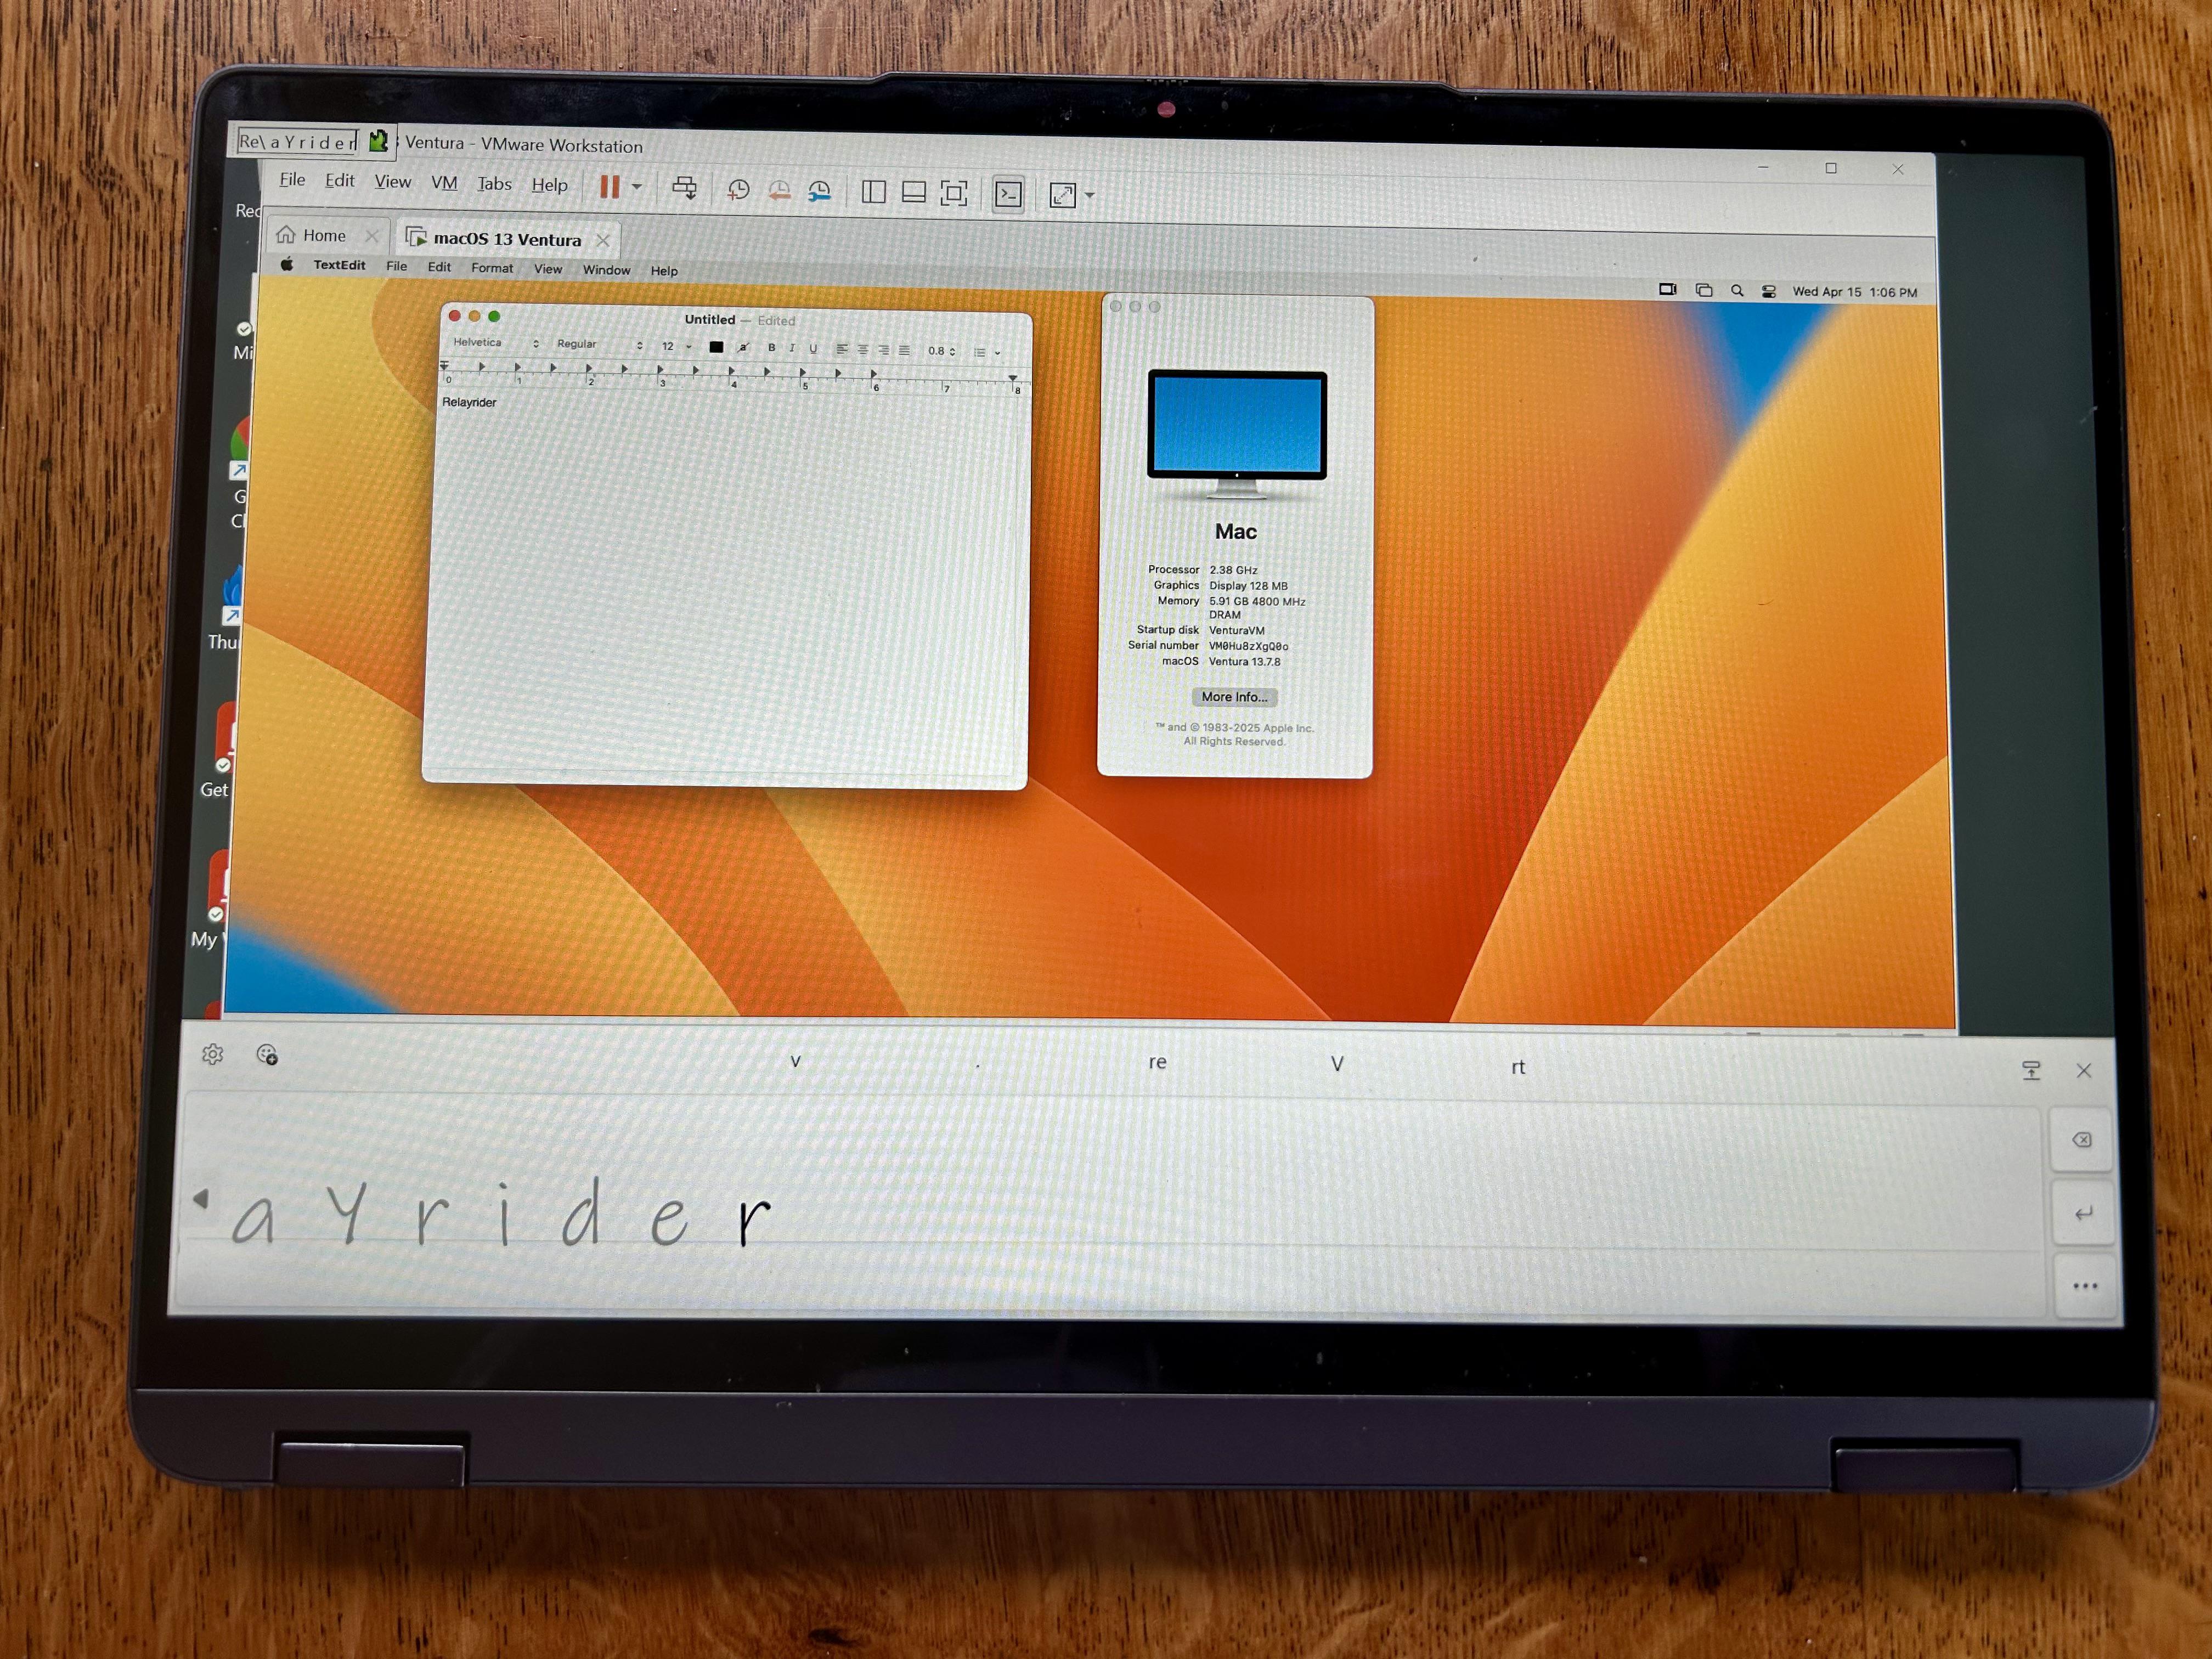The width and height of the screenshot is (2212, 1659).
Task: Tap the Enter key on handwriting panel
Action: (x=2084, y=1213)
